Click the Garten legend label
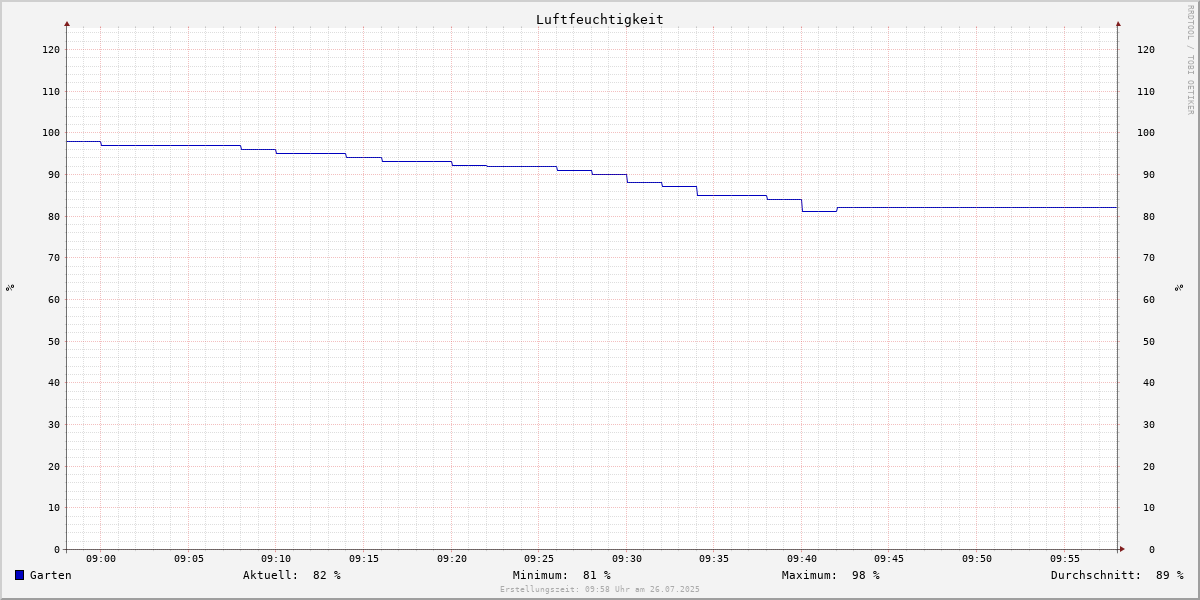The height and width of the screenshot is (600, 1200). coord(51,575)
